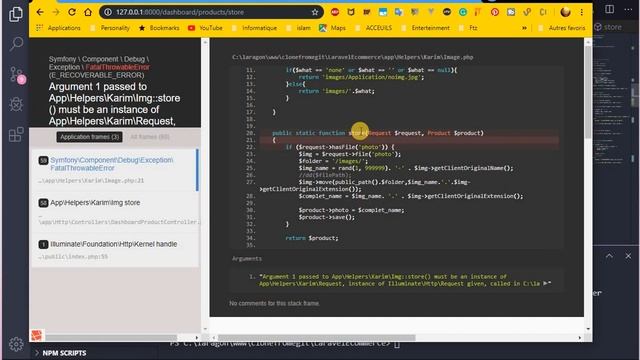Expand the NPM SCRIPTS section
Image resolution: width=640 pixels, height=360 pixels.
coord(61,353)
